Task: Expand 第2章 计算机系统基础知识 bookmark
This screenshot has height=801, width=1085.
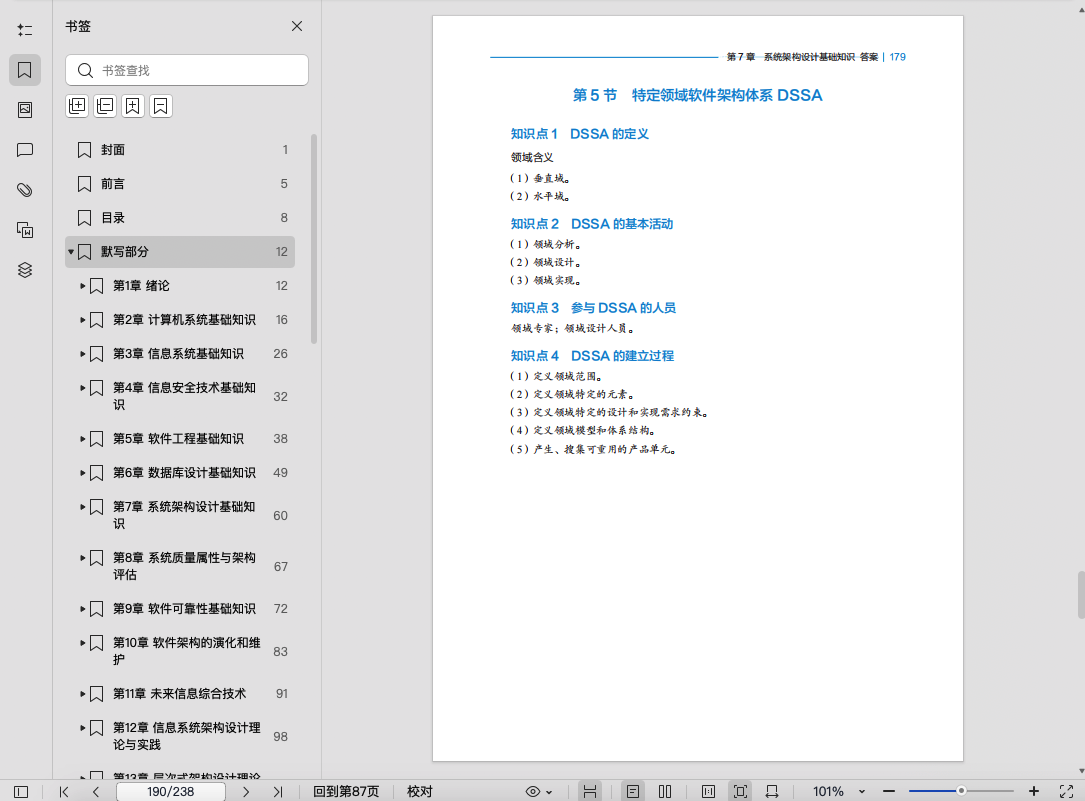Action: 82,320
